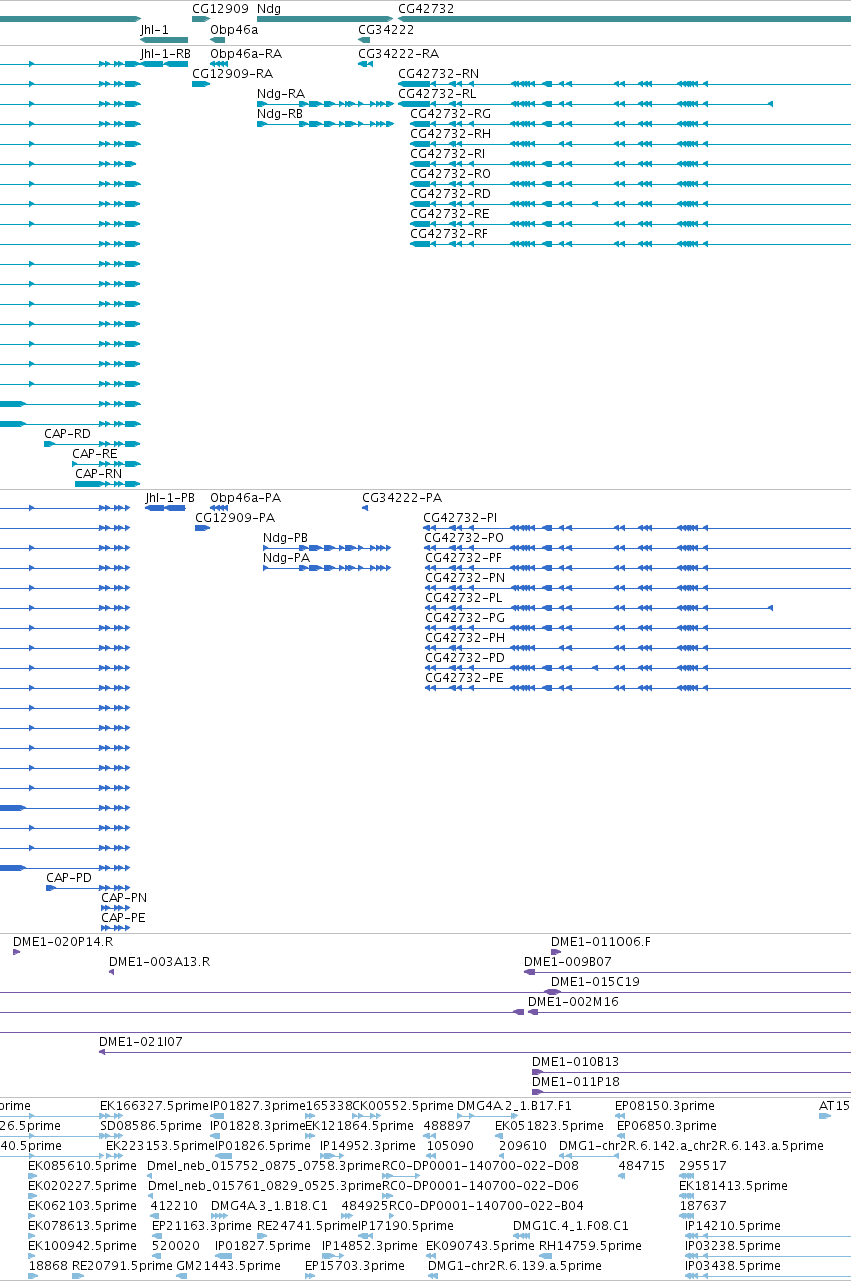Open protein CG42732-PN
The image size is (851, 1281).
click(465, 578)
